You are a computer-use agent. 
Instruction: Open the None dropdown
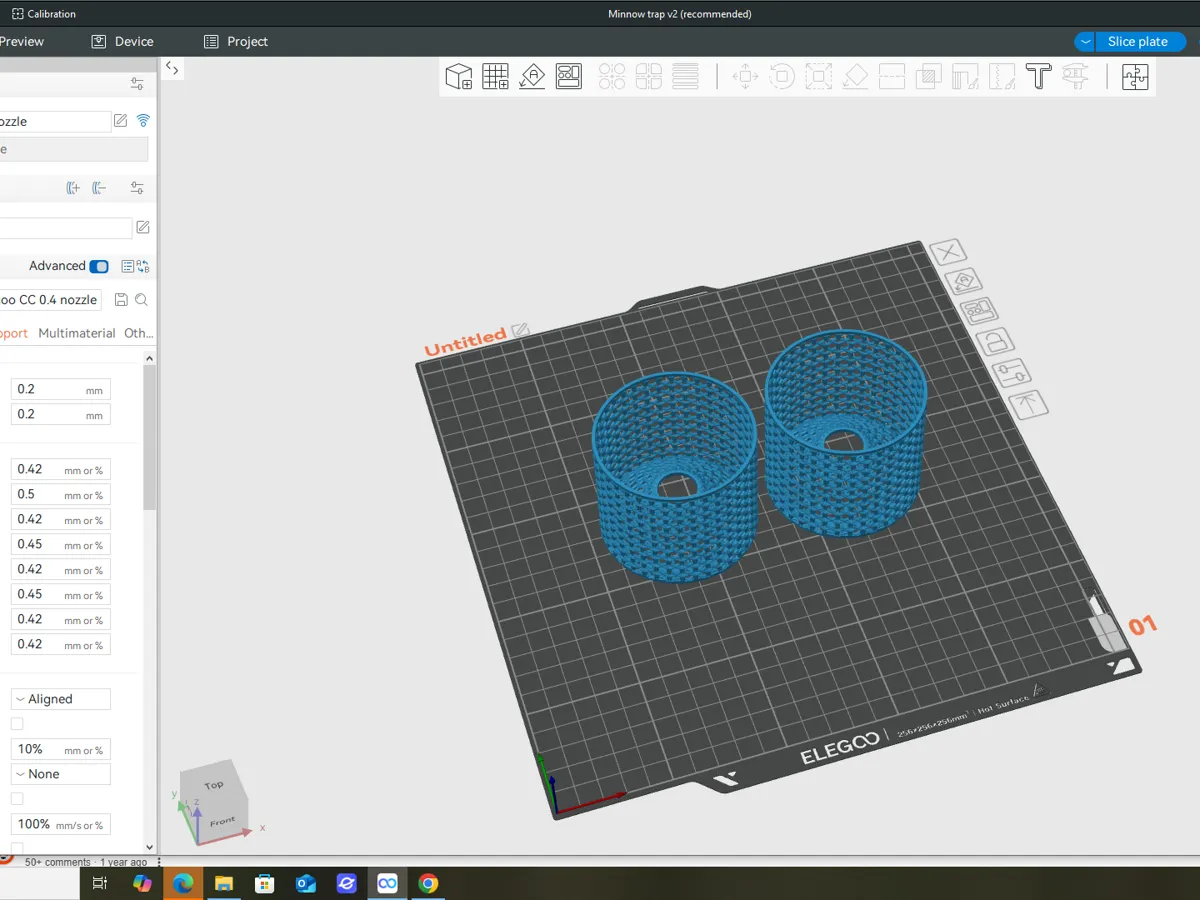(x=61, y=774)
